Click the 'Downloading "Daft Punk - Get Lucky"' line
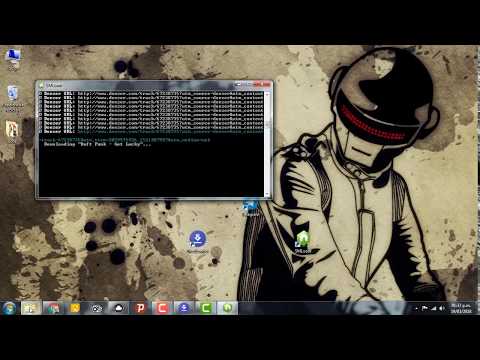480x360 pixels. click(98, 144)
